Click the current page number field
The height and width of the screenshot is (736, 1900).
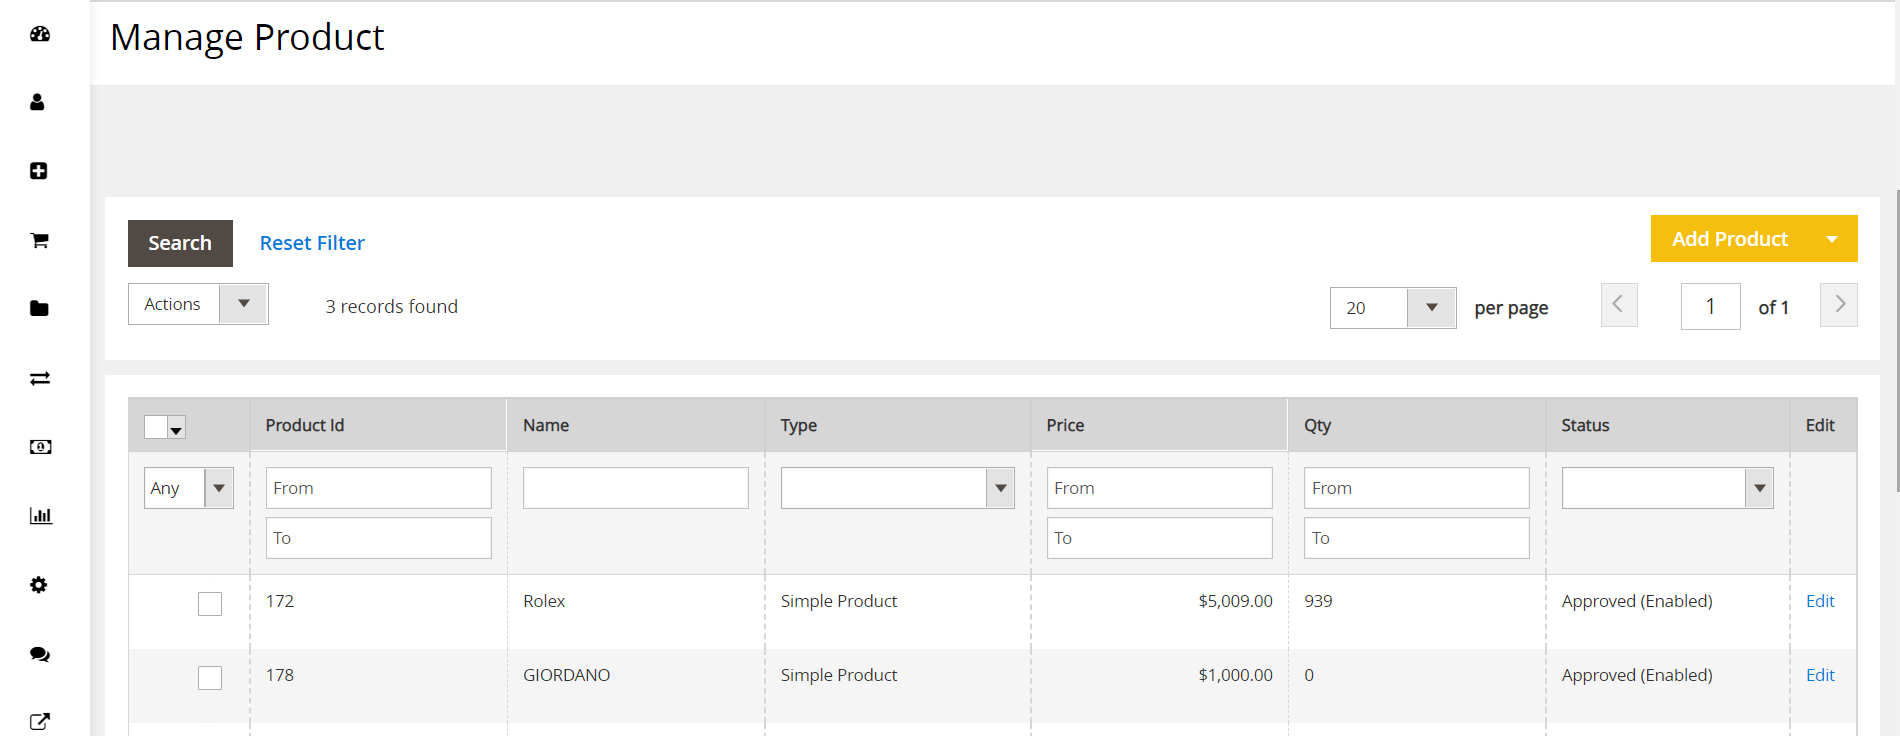pos(1711,306)
